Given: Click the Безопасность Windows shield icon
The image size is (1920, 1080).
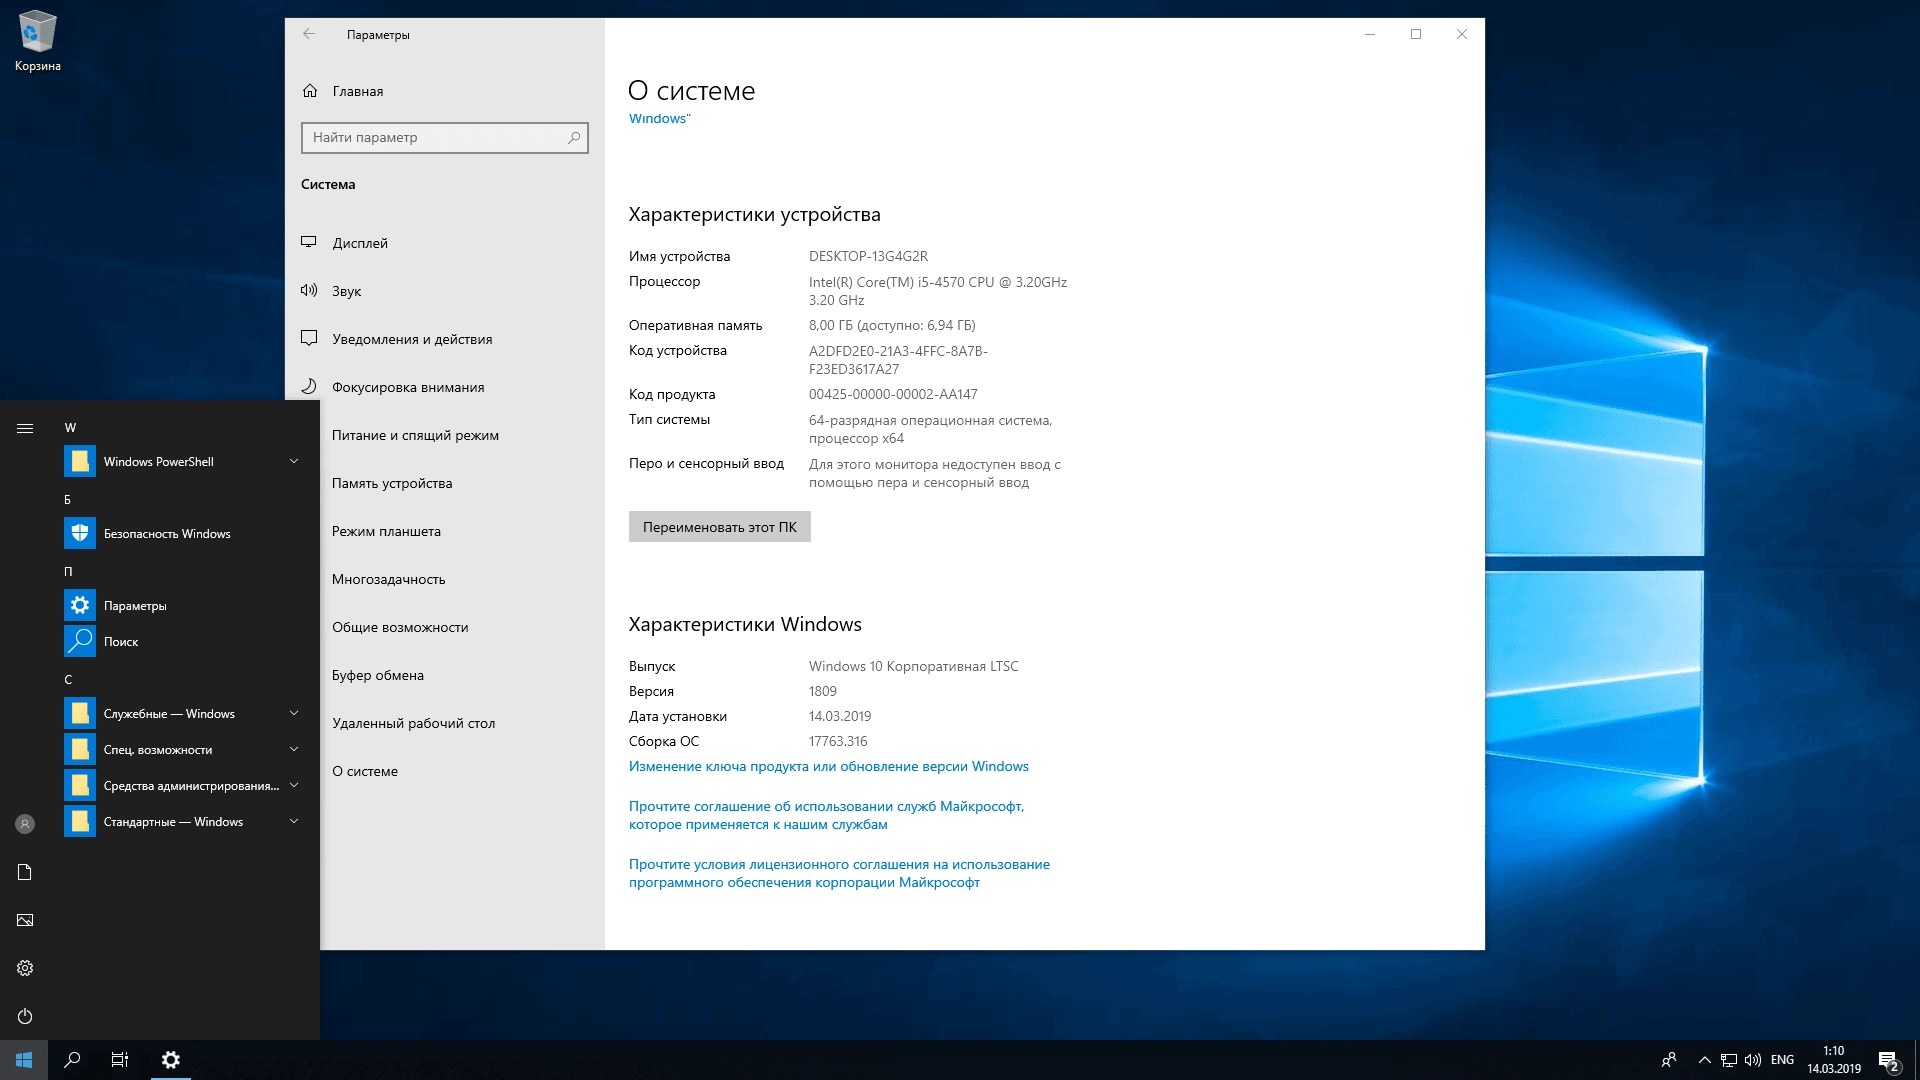Looking at the screenshot, I should [x=80, y=533].
